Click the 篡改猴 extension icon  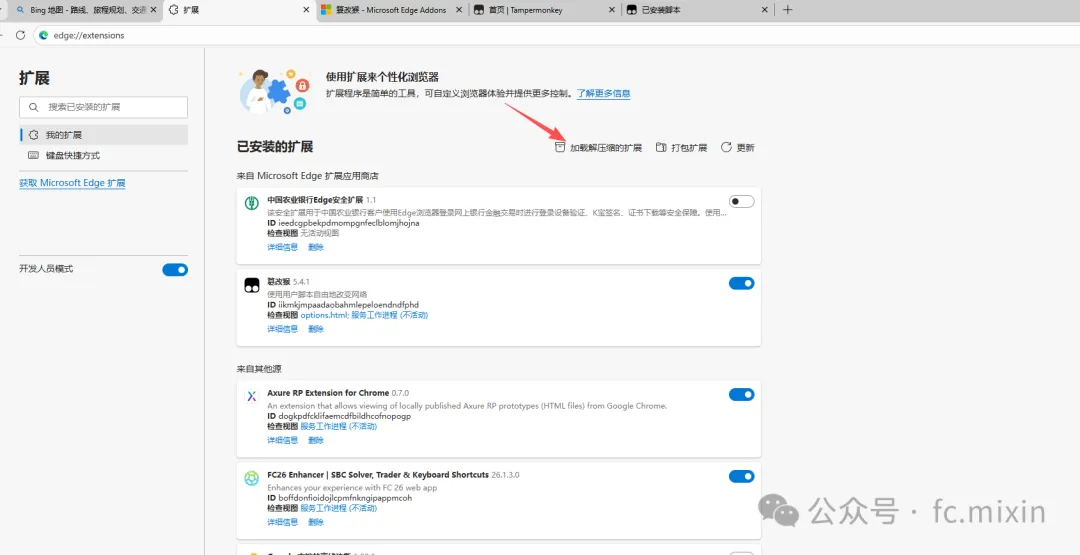[251, 284]
